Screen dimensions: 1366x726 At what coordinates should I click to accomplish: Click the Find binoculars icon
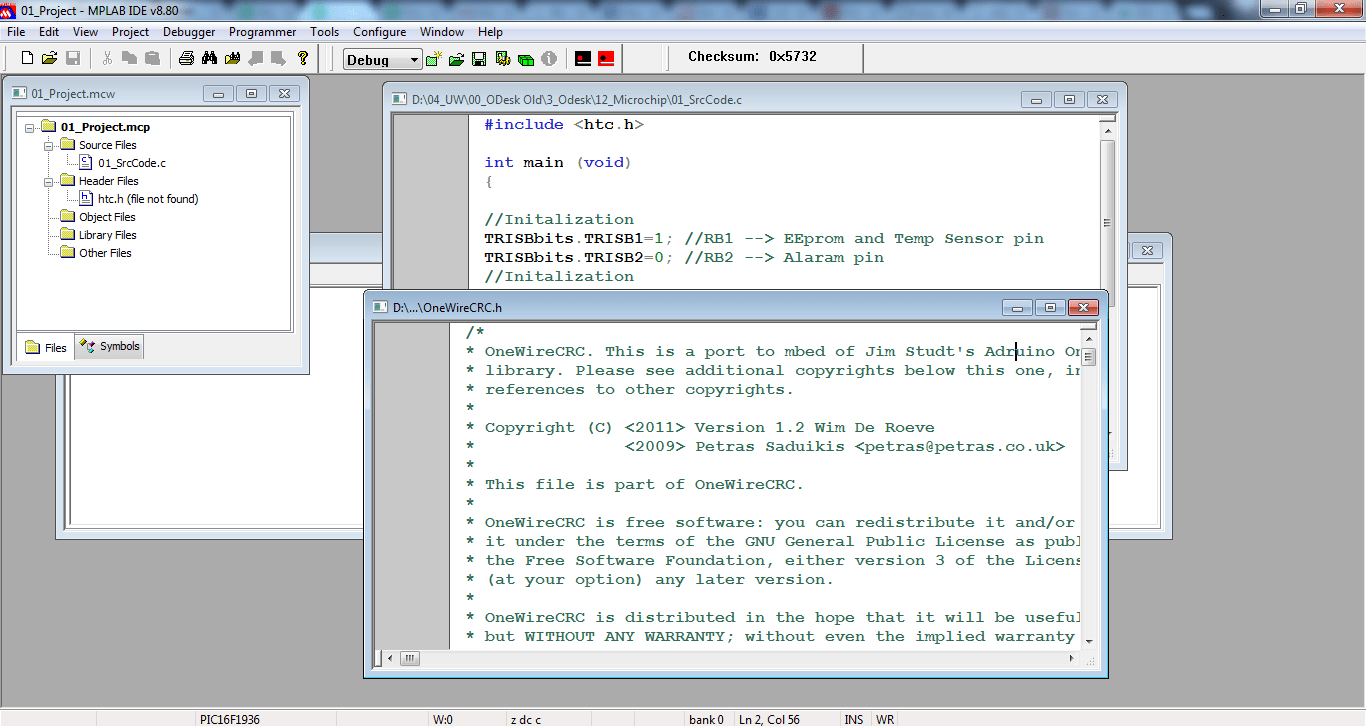(210, 59)
